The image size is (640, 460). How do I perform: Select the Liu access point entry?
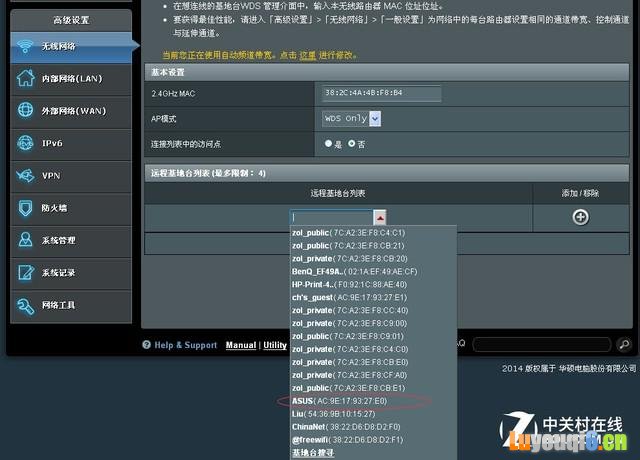pos(333,414)
